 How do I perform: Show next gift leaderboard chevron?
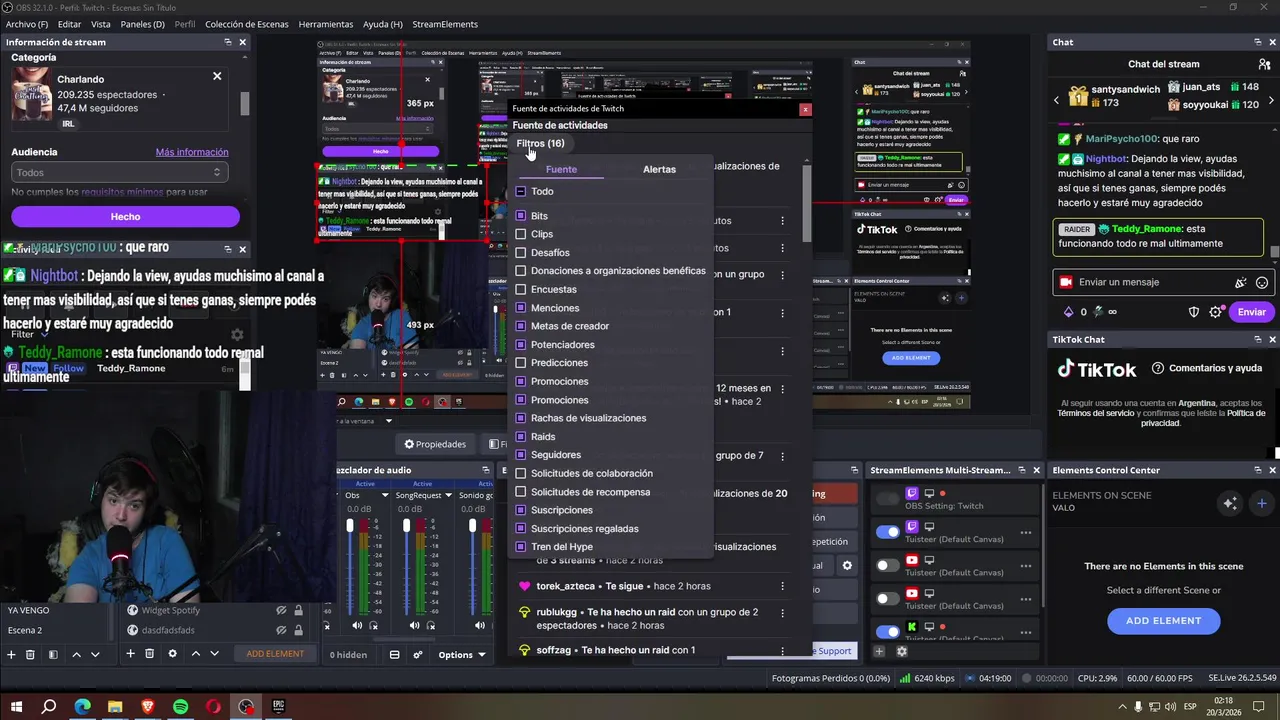coord(1271,100)
